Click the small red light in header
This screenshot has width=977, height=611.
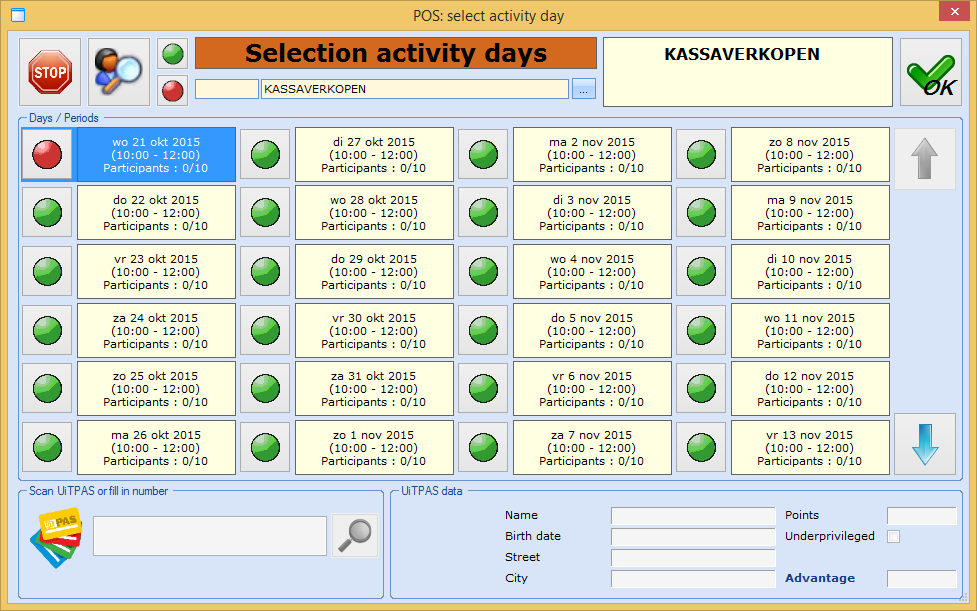coord(173,91)
